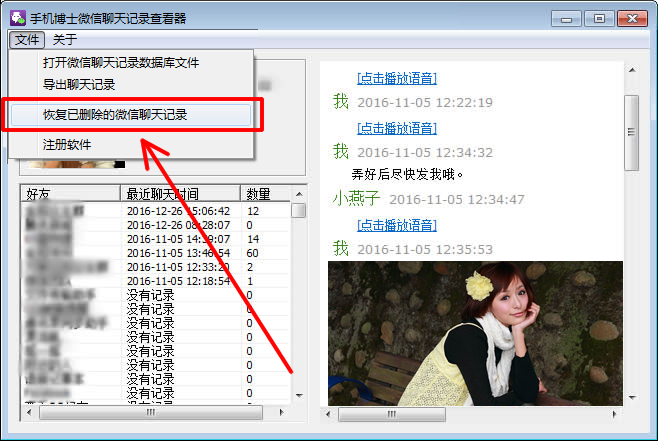Click friend list scroll up arrow
658x441 pixels.
click(x=299, y=194)
